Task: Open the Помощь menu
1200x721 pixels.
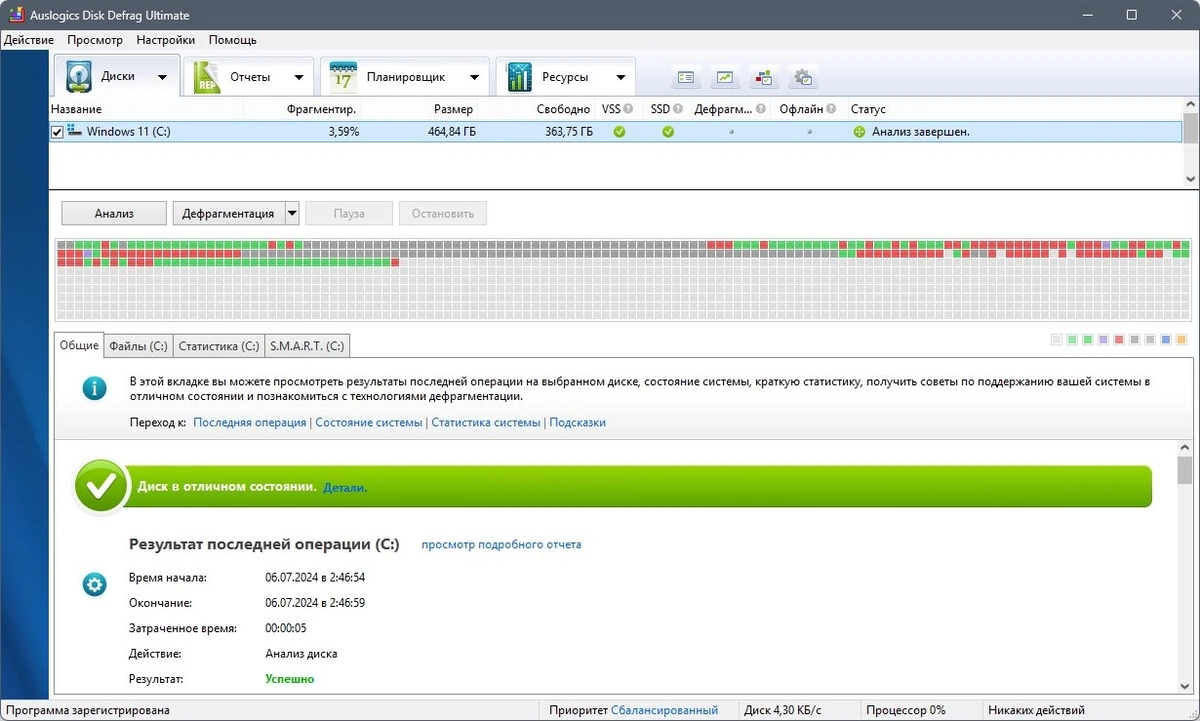Action: pos(233,40)
